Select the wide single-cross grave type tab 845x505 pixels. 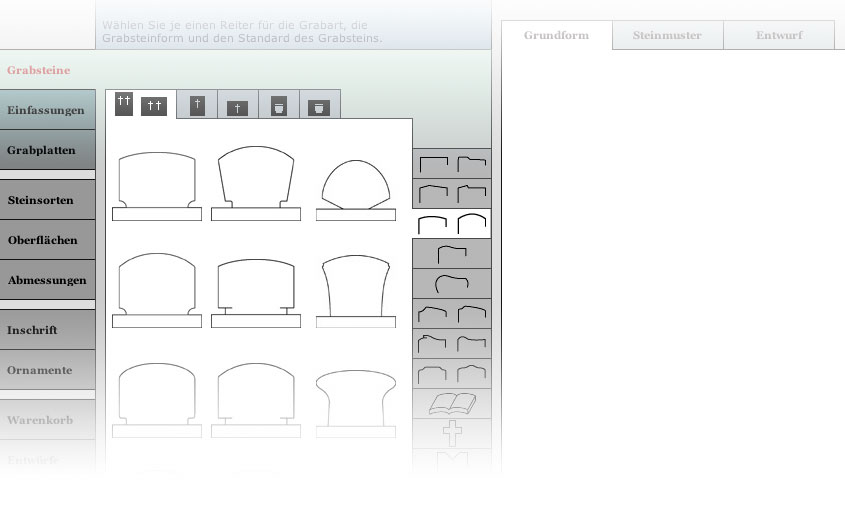238,107
